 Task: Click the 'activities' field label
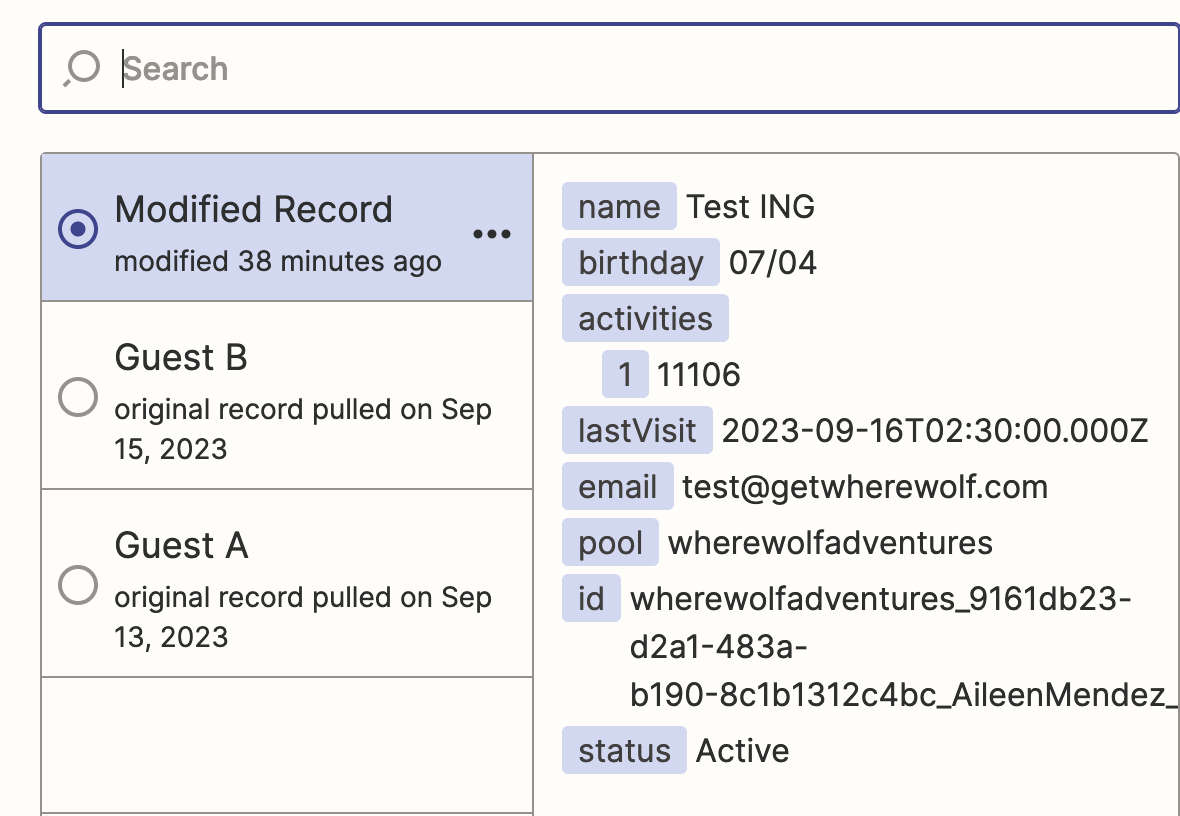[x=645, y=318]
